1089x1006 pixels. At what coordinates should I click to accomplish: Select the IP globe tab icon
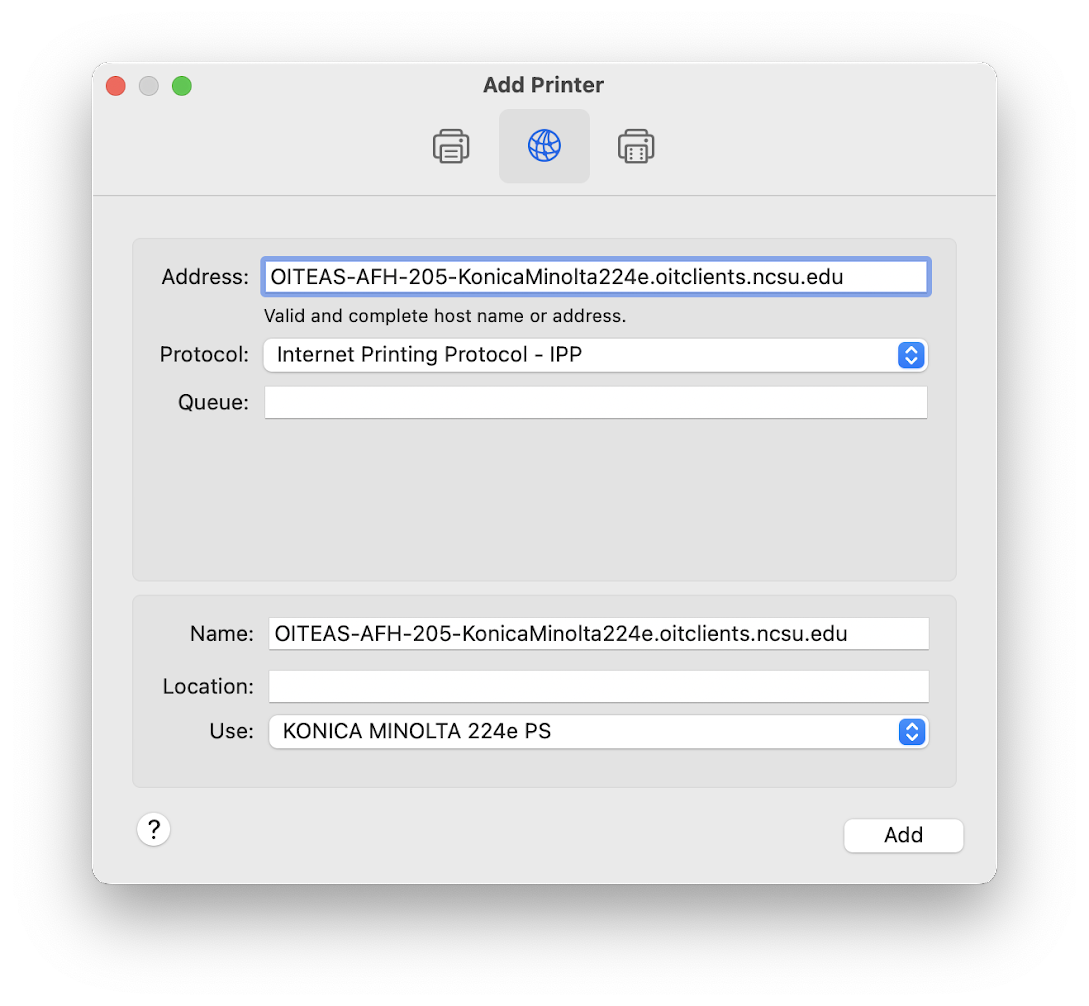point(544,146)
